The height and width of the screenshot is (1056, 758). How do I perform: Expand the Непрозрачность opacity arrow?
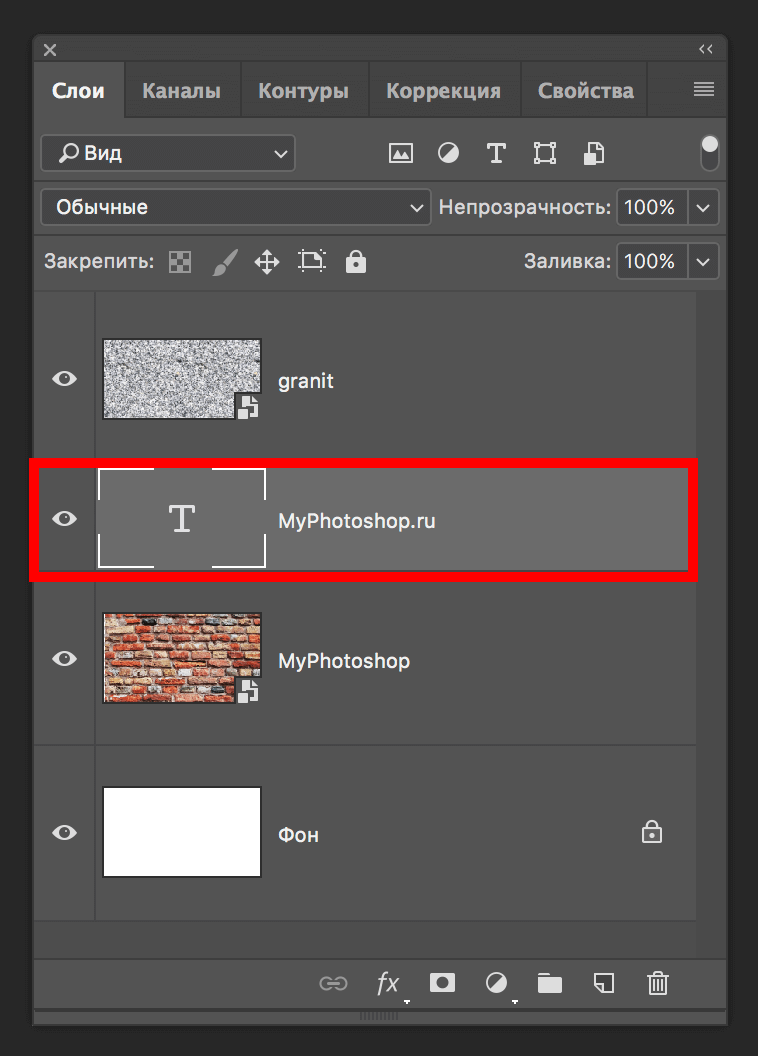[x=704, y=208]
